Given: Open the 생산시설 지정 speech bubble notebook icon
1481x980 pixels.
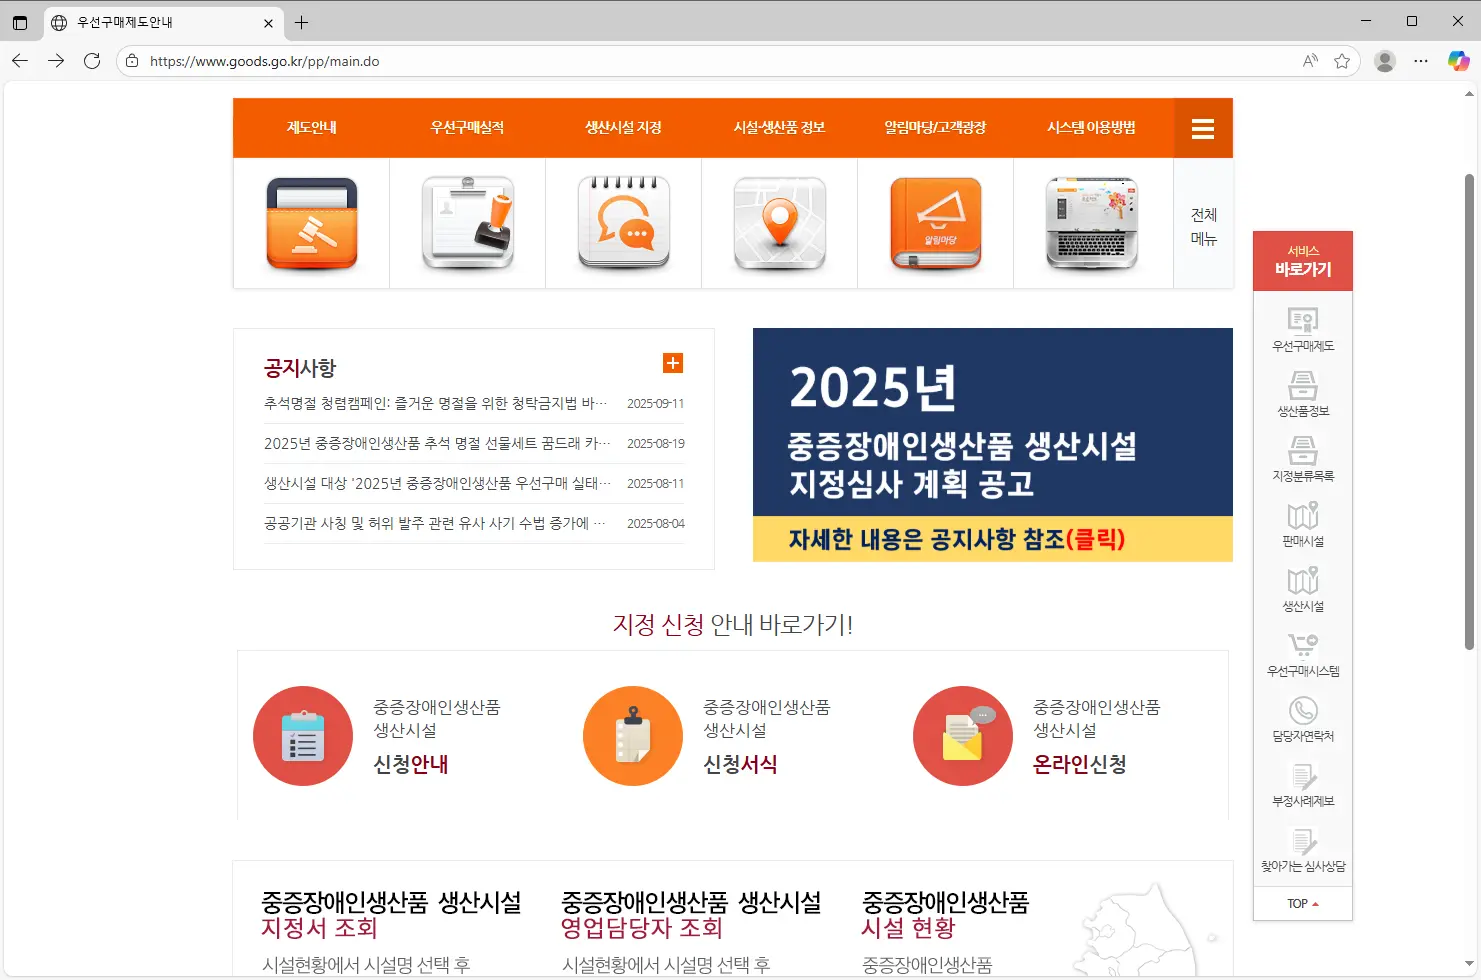Looking at the screenshot, I should pyautogui.click(x=624, y=223).
